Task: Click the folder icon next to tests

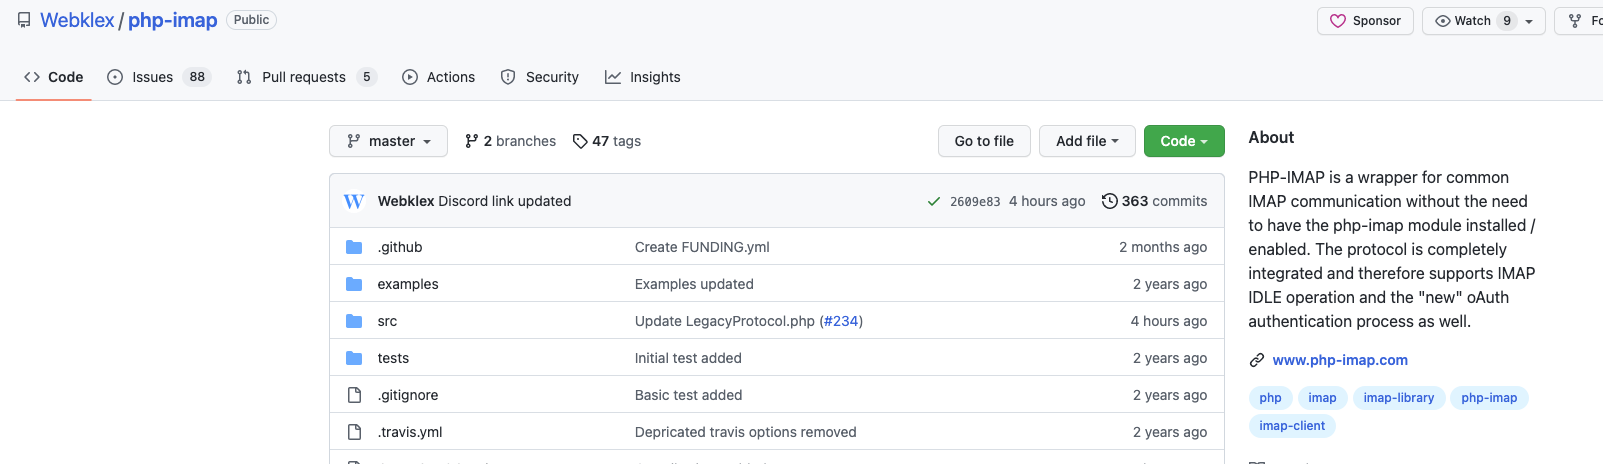Action: point(354,358)
